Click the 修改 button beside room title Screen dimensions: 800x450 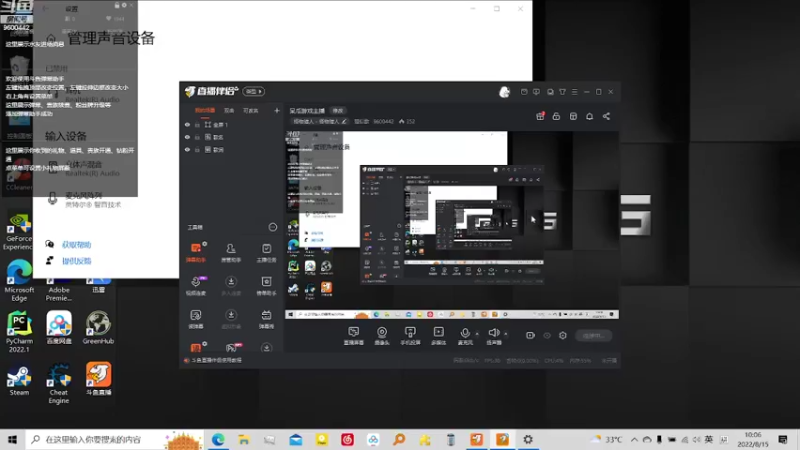(x=338, y=111)
